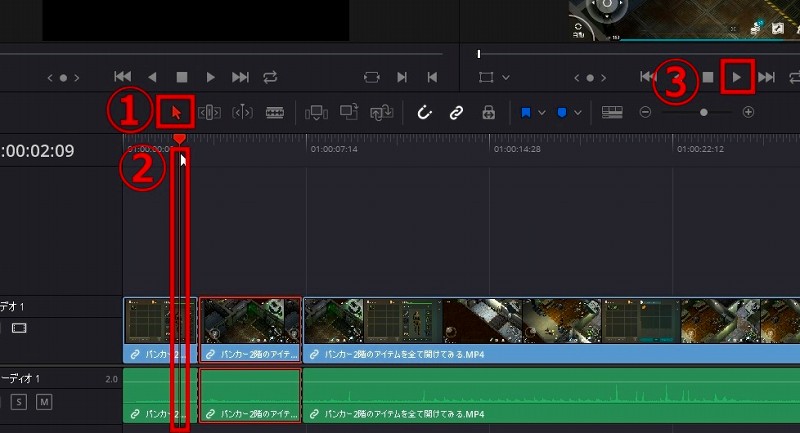Expand the blue marker color dropdown
This screenshot has width=800, height=433.
(578, 113)
